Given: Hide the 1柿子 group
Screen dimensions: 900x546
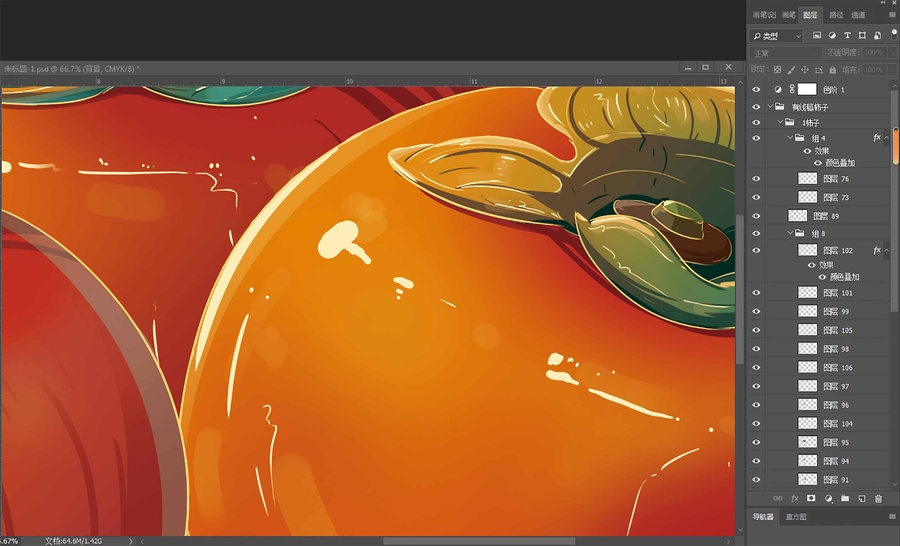Looking at the screenshot, I should click(x=756, y=122).
